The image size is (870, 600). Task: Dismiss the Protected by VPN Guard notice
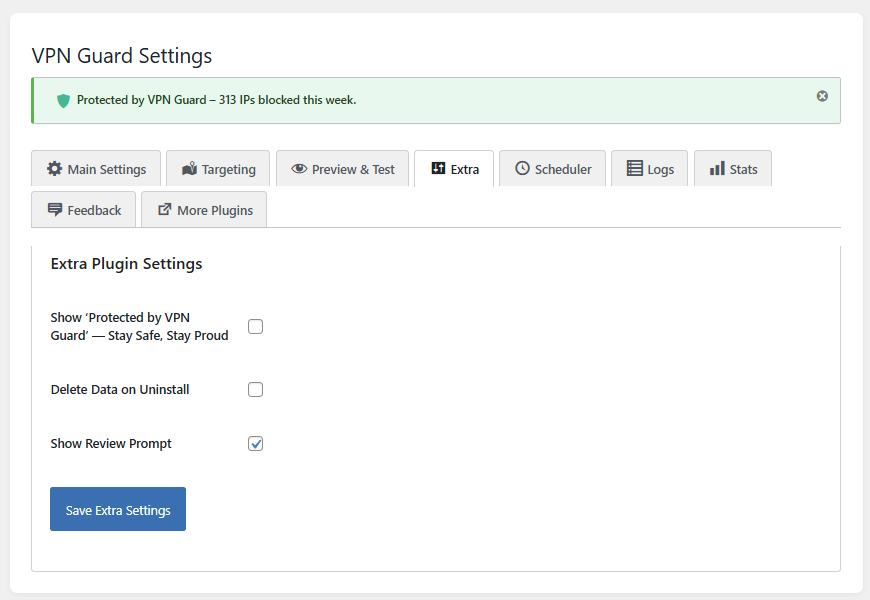coord(822,96)
